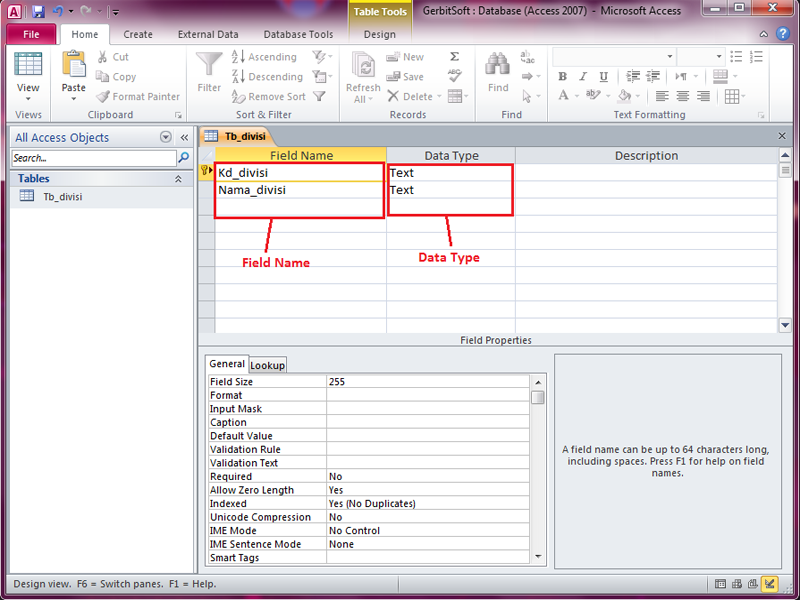
Task: Click the Spelling check icon in Records group
Action: [x=455, y=76]
